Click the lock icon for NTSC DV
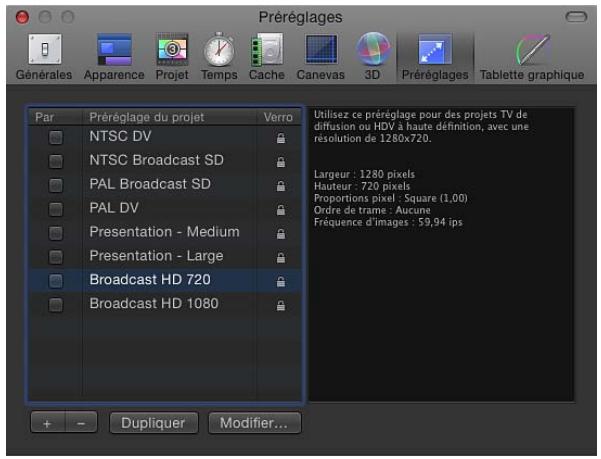 coord(281,138)
